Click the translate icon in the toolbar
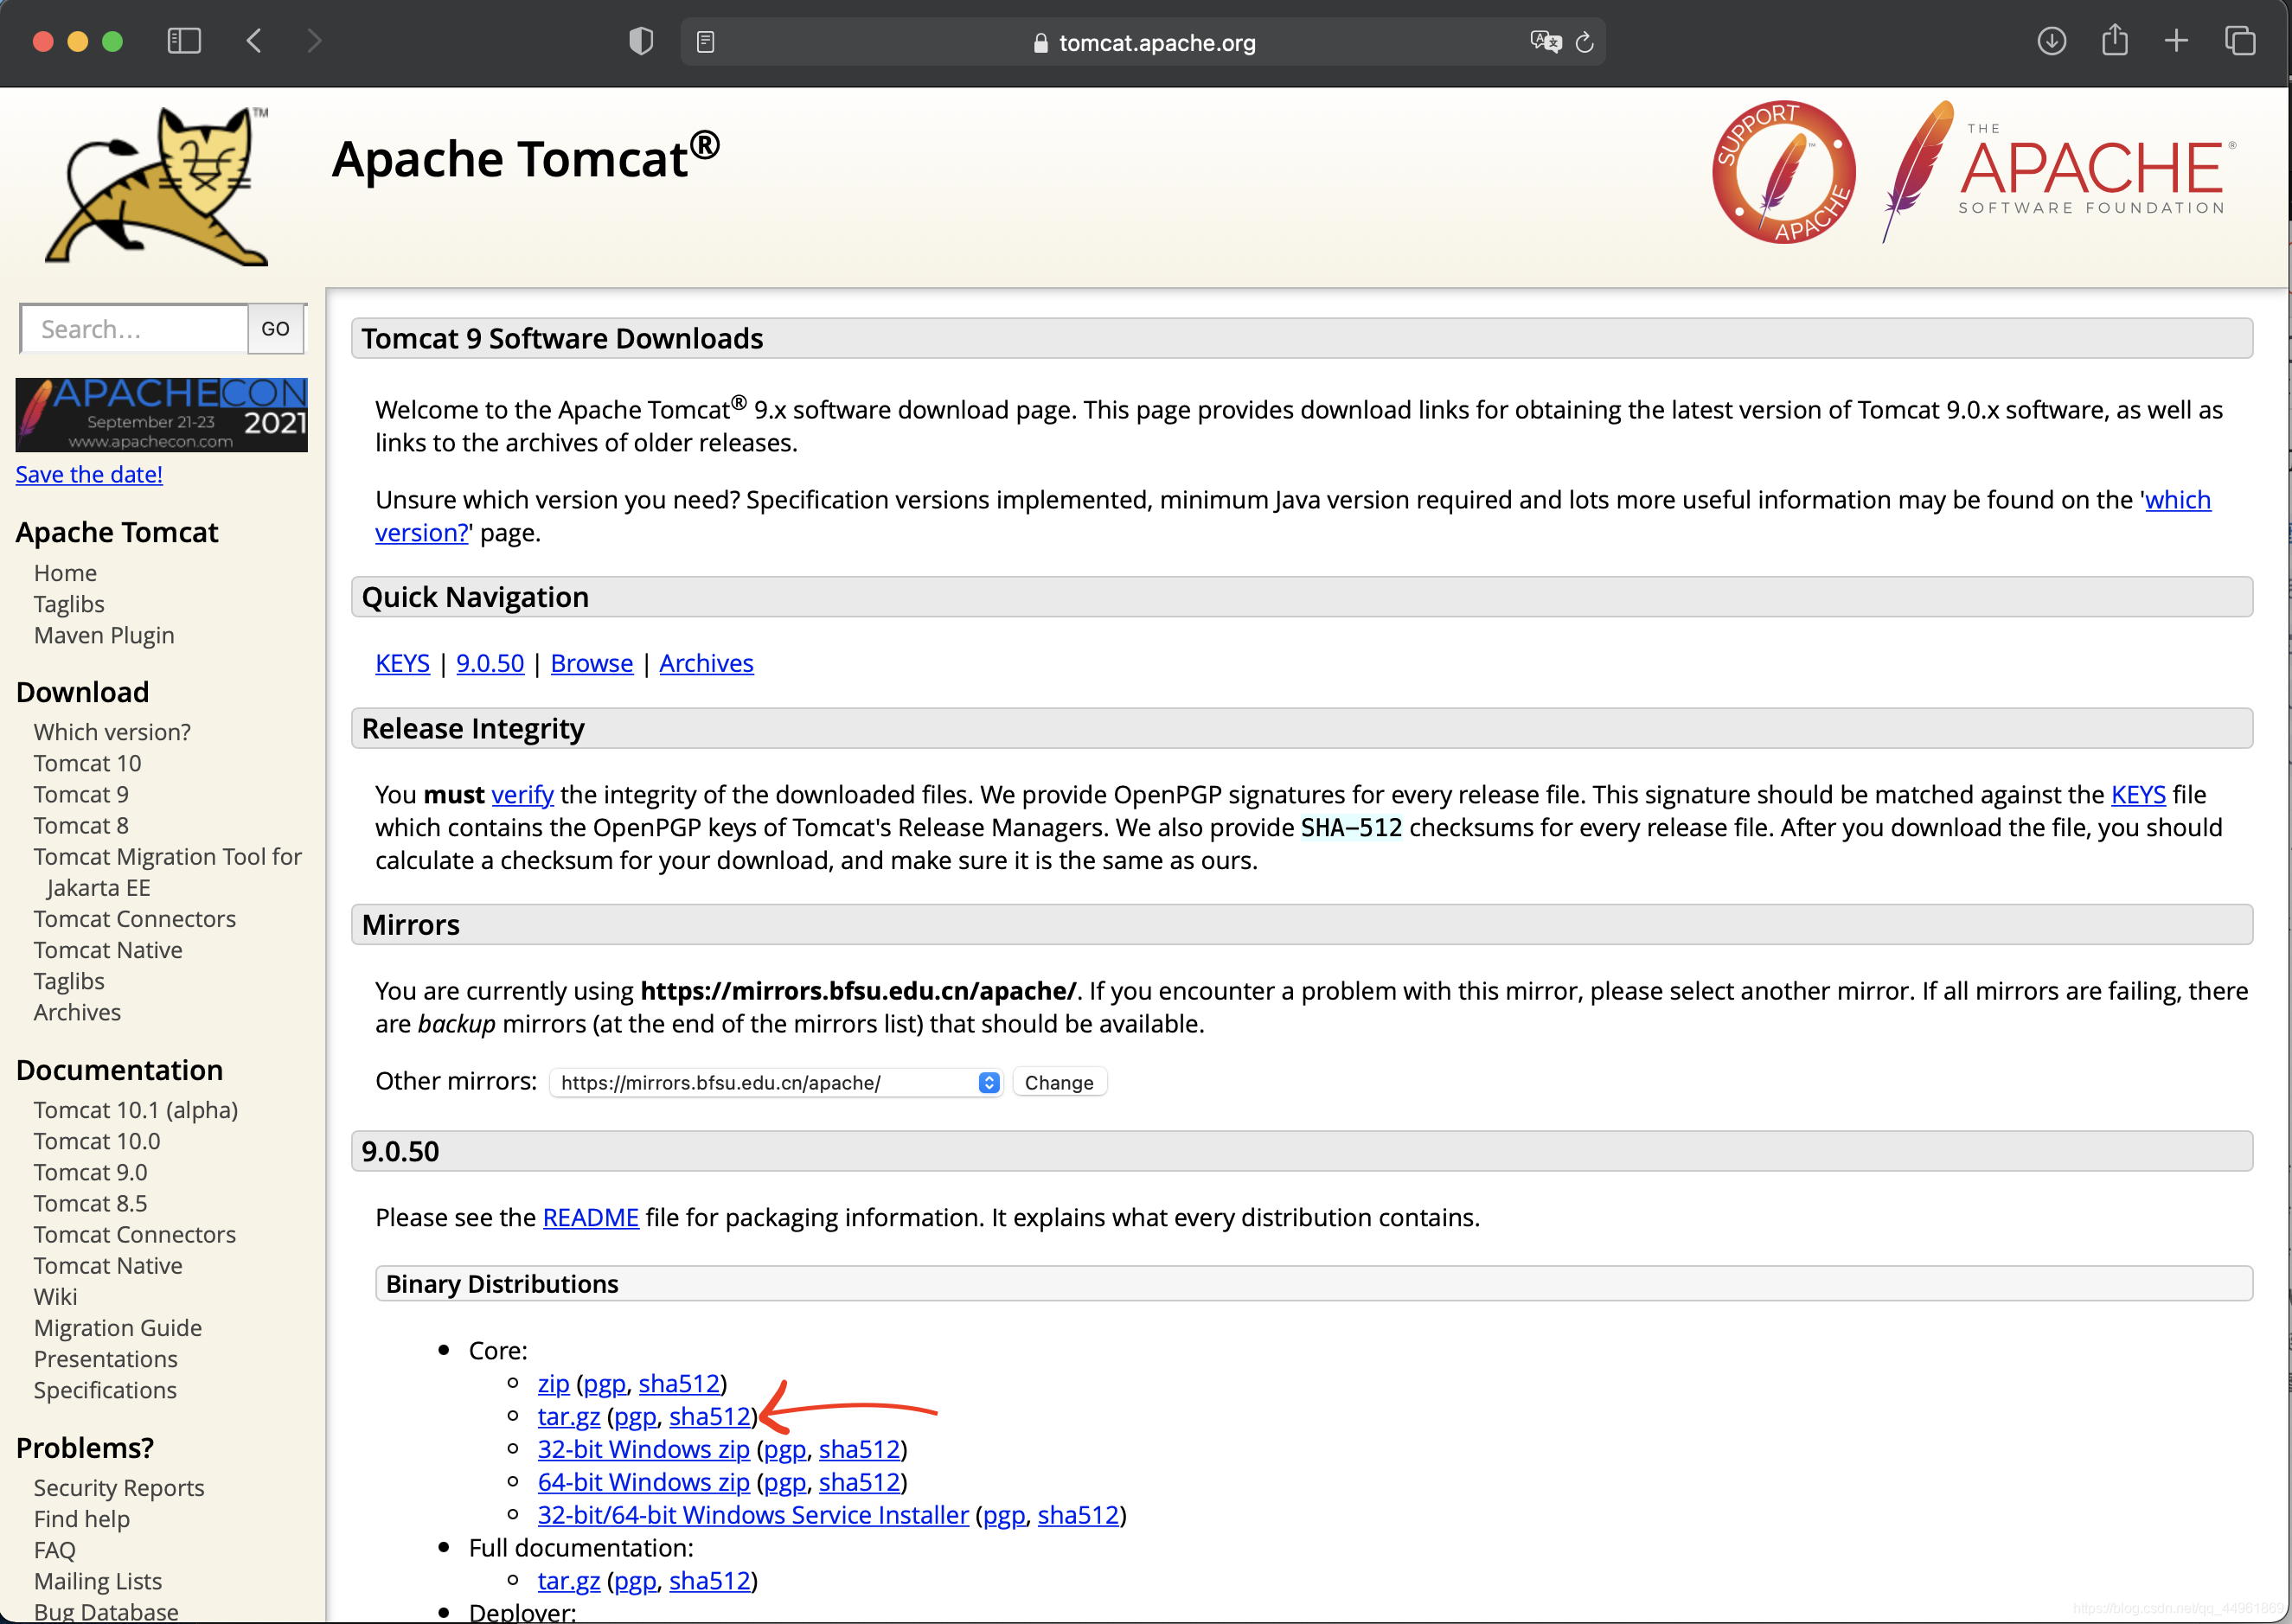The image size is (2292, 1624). point(1544,41)
